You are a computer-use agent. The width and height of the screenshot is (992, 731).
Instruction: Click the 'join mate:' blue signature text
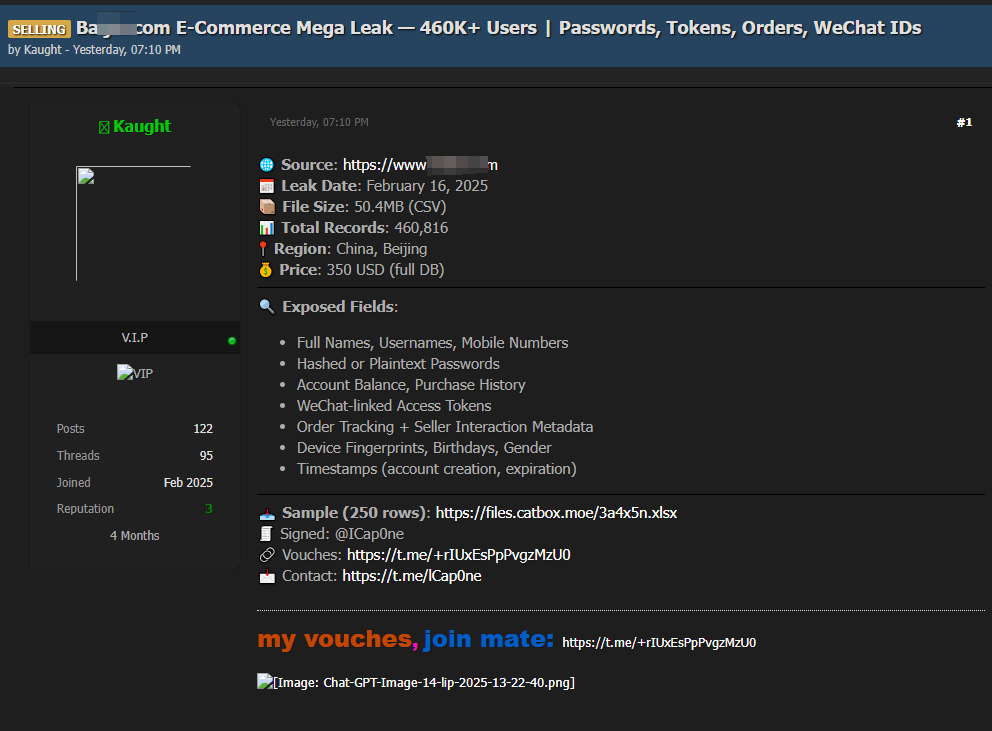pyautogui.click(x=488, y=640)
